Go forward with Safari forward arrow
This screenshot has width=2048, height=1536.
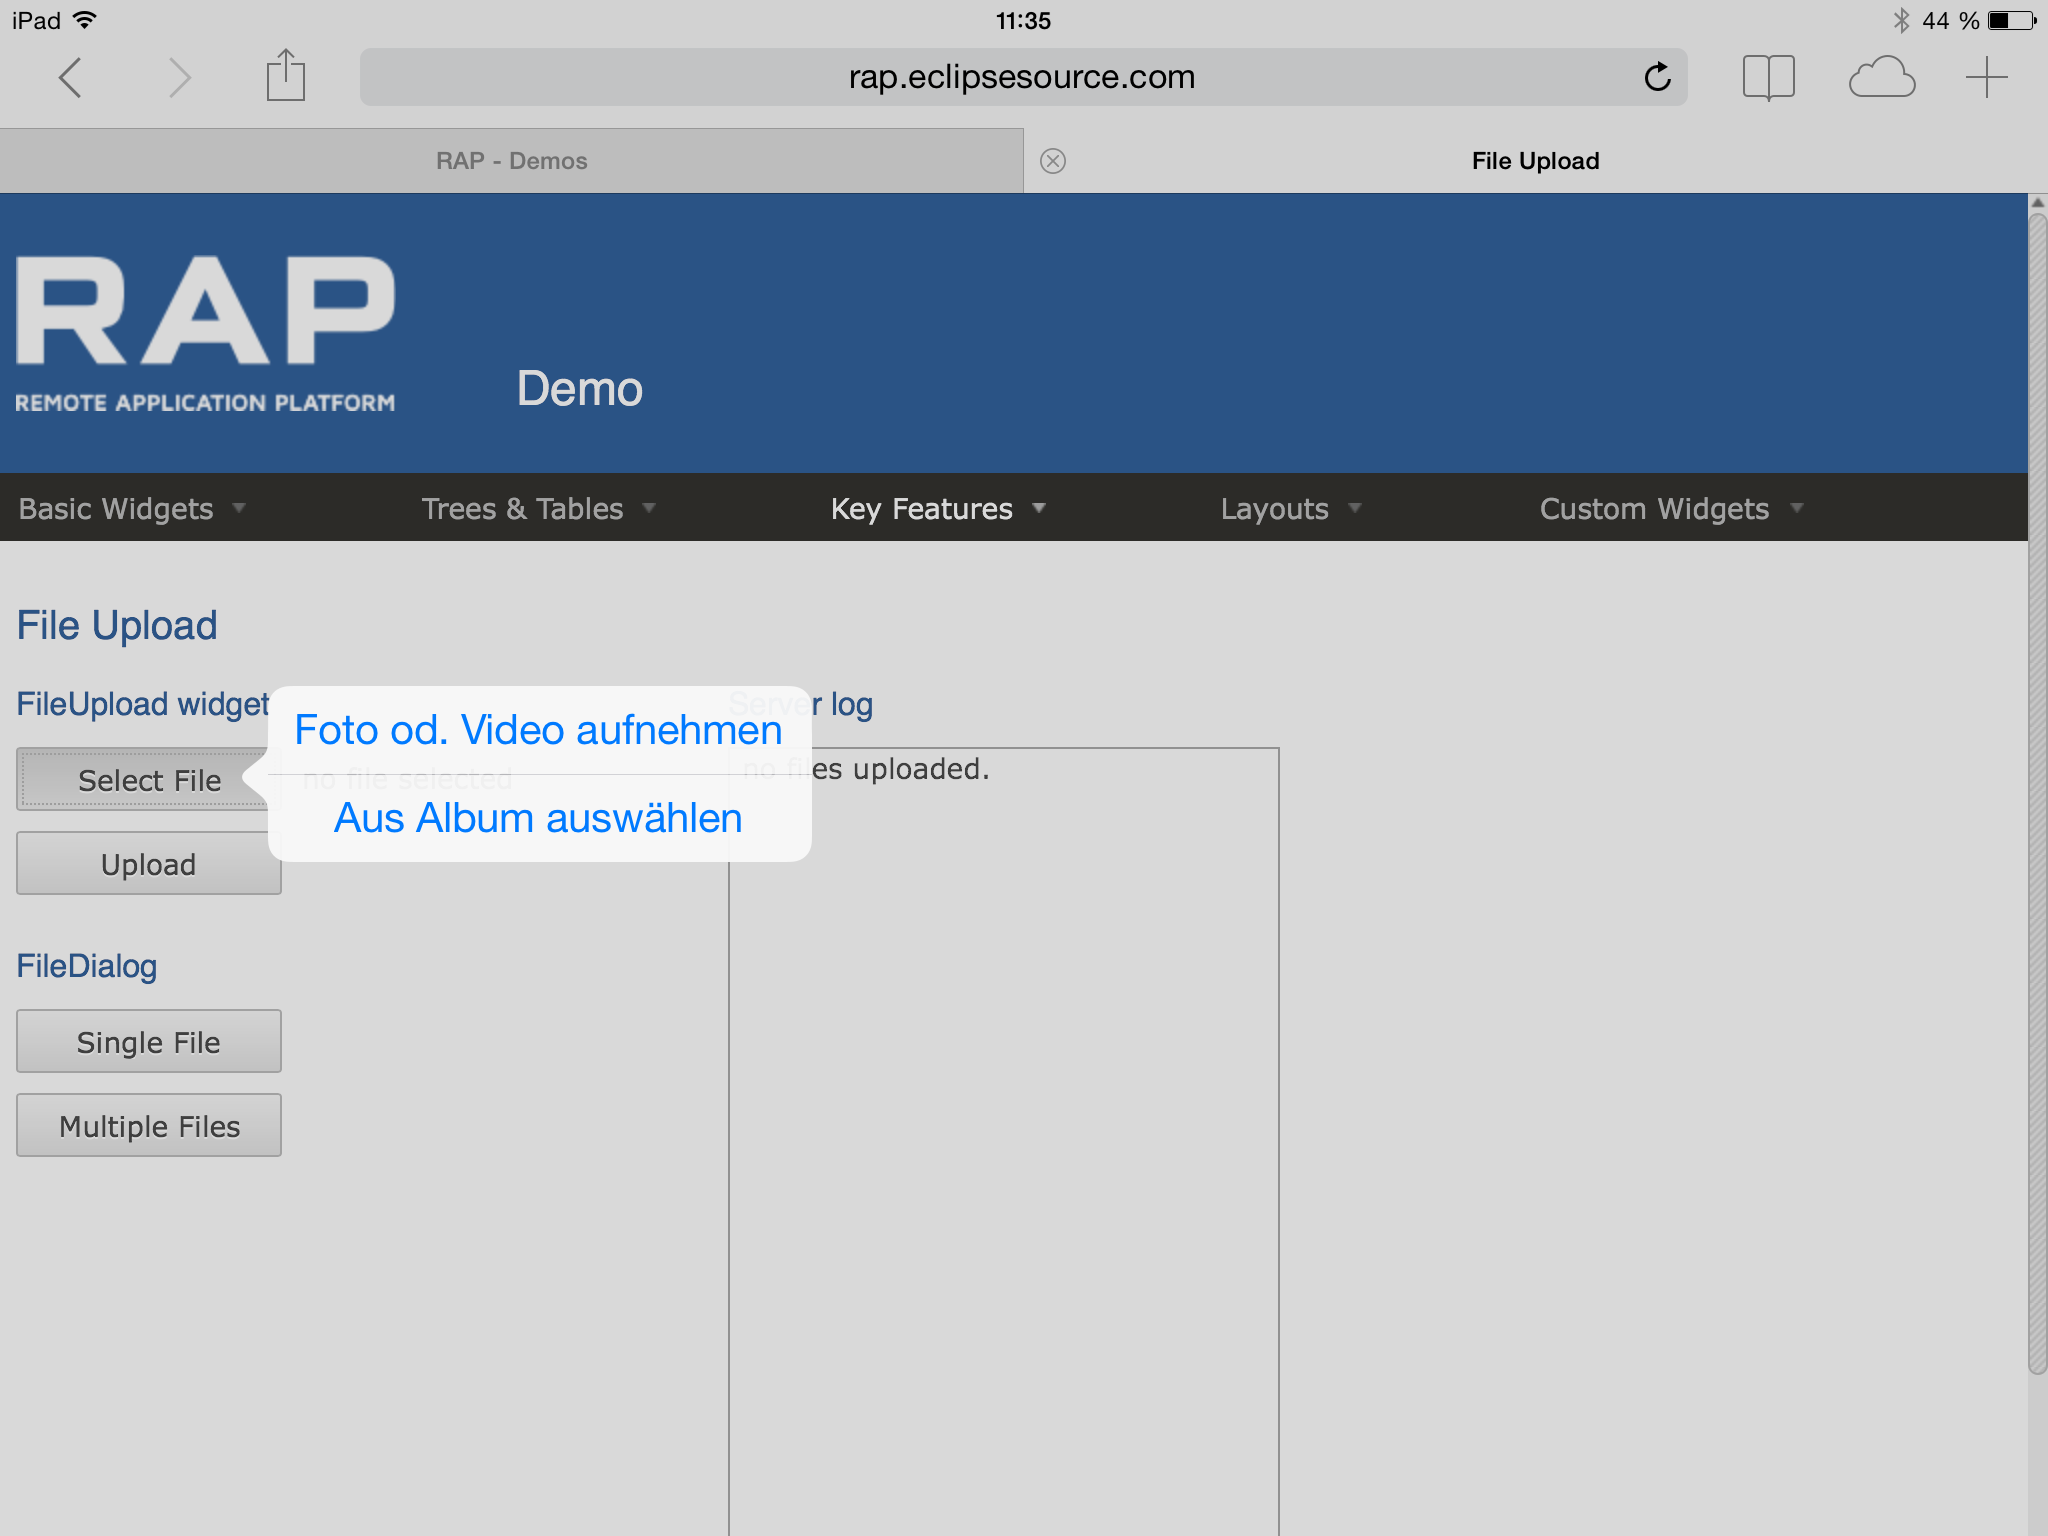(179, 77)
